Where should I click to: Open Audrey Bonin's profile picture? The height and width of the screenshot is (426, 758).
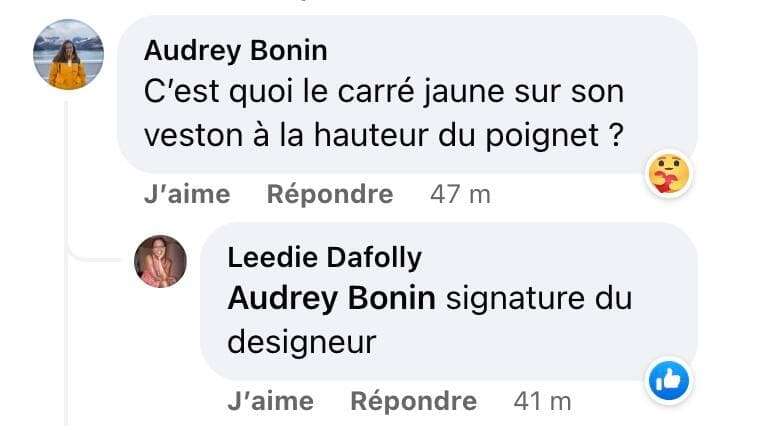click(68, 55)
